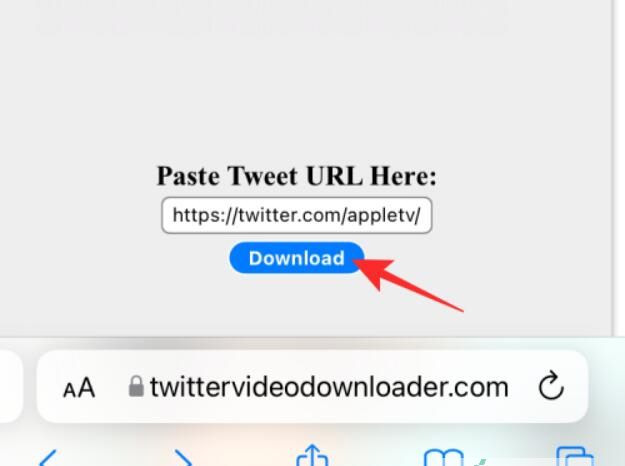Click the white margin strip beside the page
Image resolution: width=625 pixels, height=466 pixels.
[x=619, y=167]
